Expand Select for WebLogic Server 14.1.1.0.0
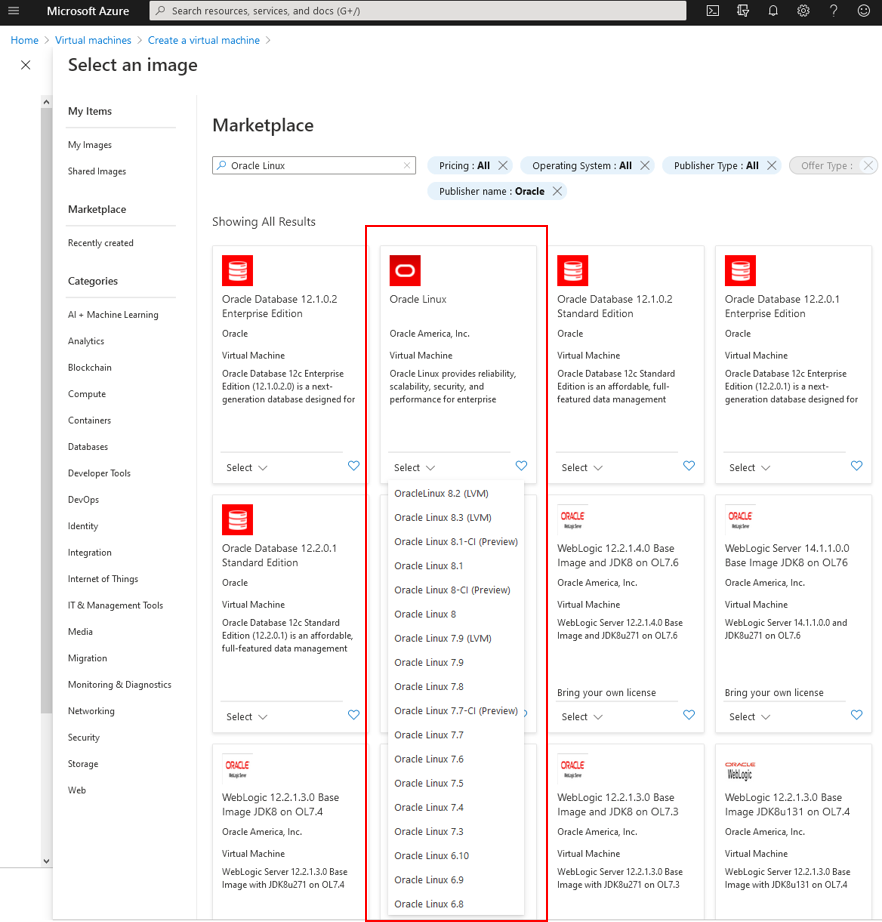882x922 pixels. pos(749,717)
